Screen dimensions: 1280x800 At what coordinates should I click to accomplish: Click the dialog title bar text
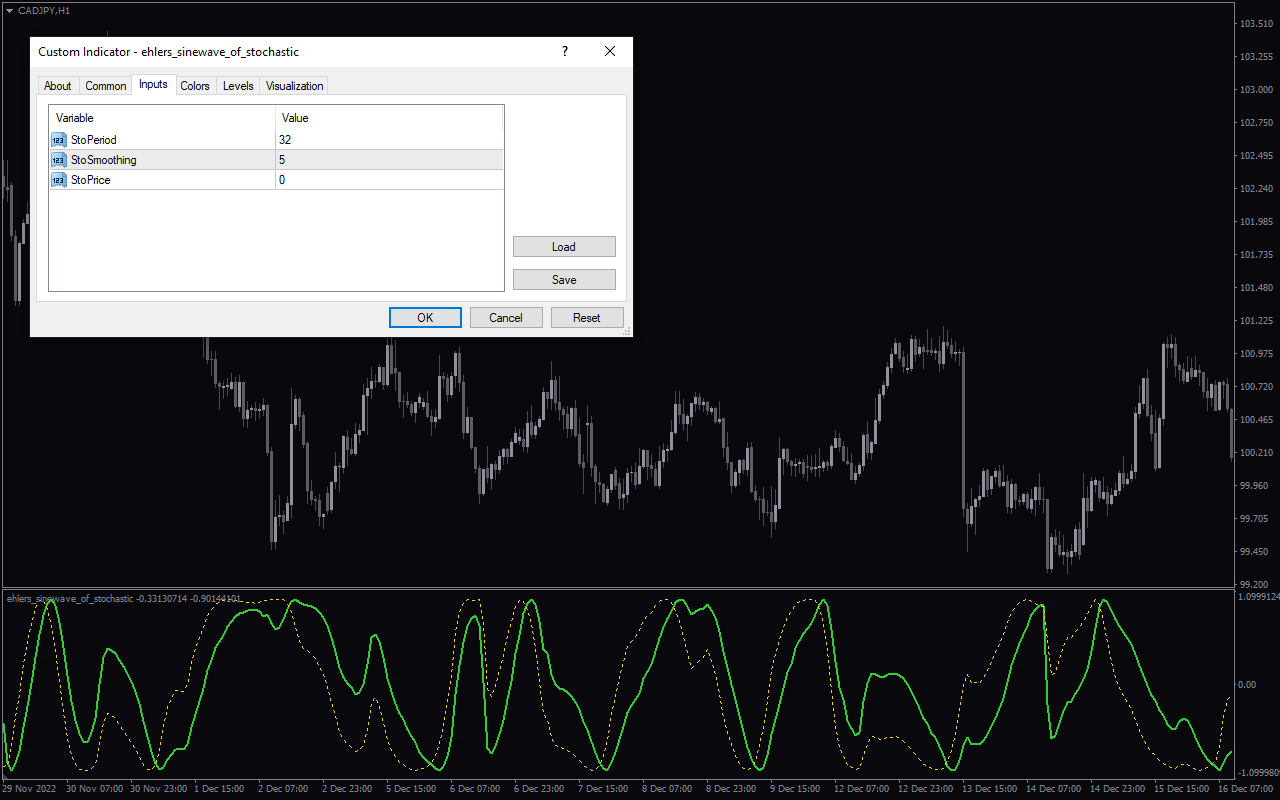[168, 52]
